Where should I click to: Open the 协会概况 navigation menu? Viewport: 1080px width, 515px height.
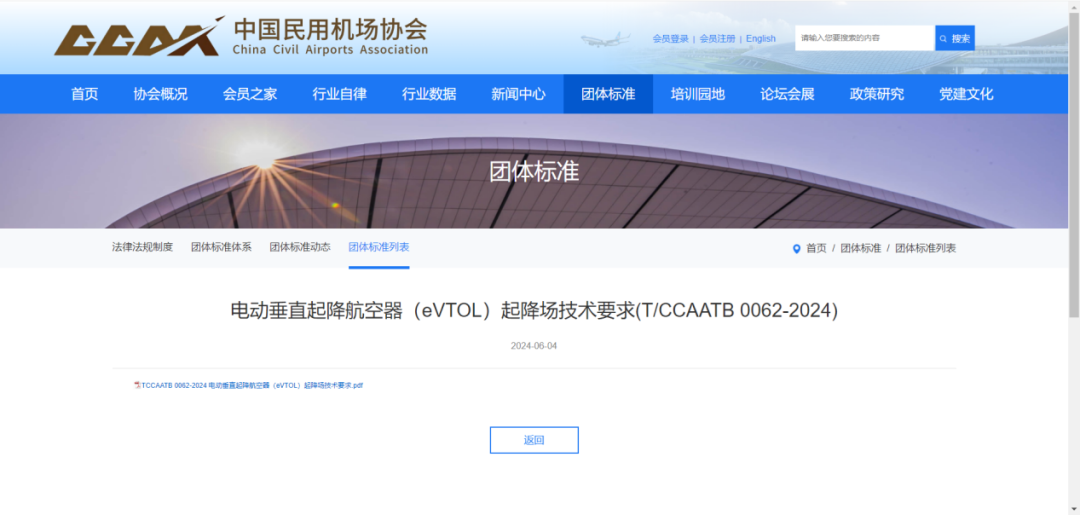coord(160,94)
